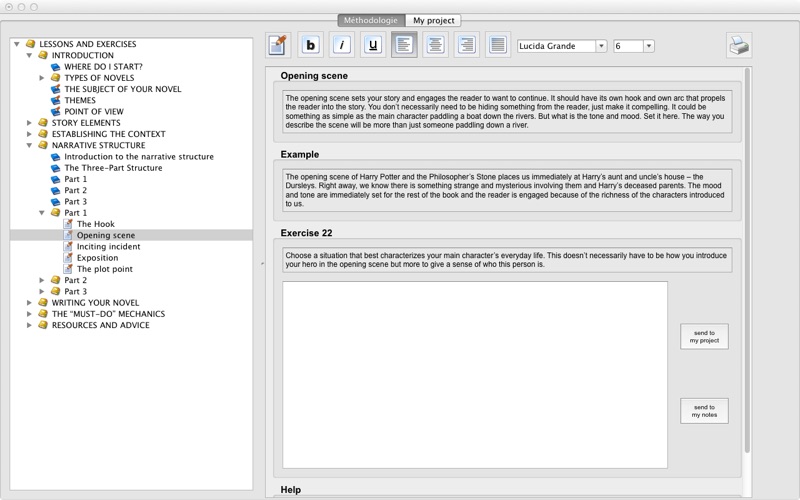800x500 pixels.
Task: Toggle underline formatting
Action: pyautogui.click(x=373, y=45)
